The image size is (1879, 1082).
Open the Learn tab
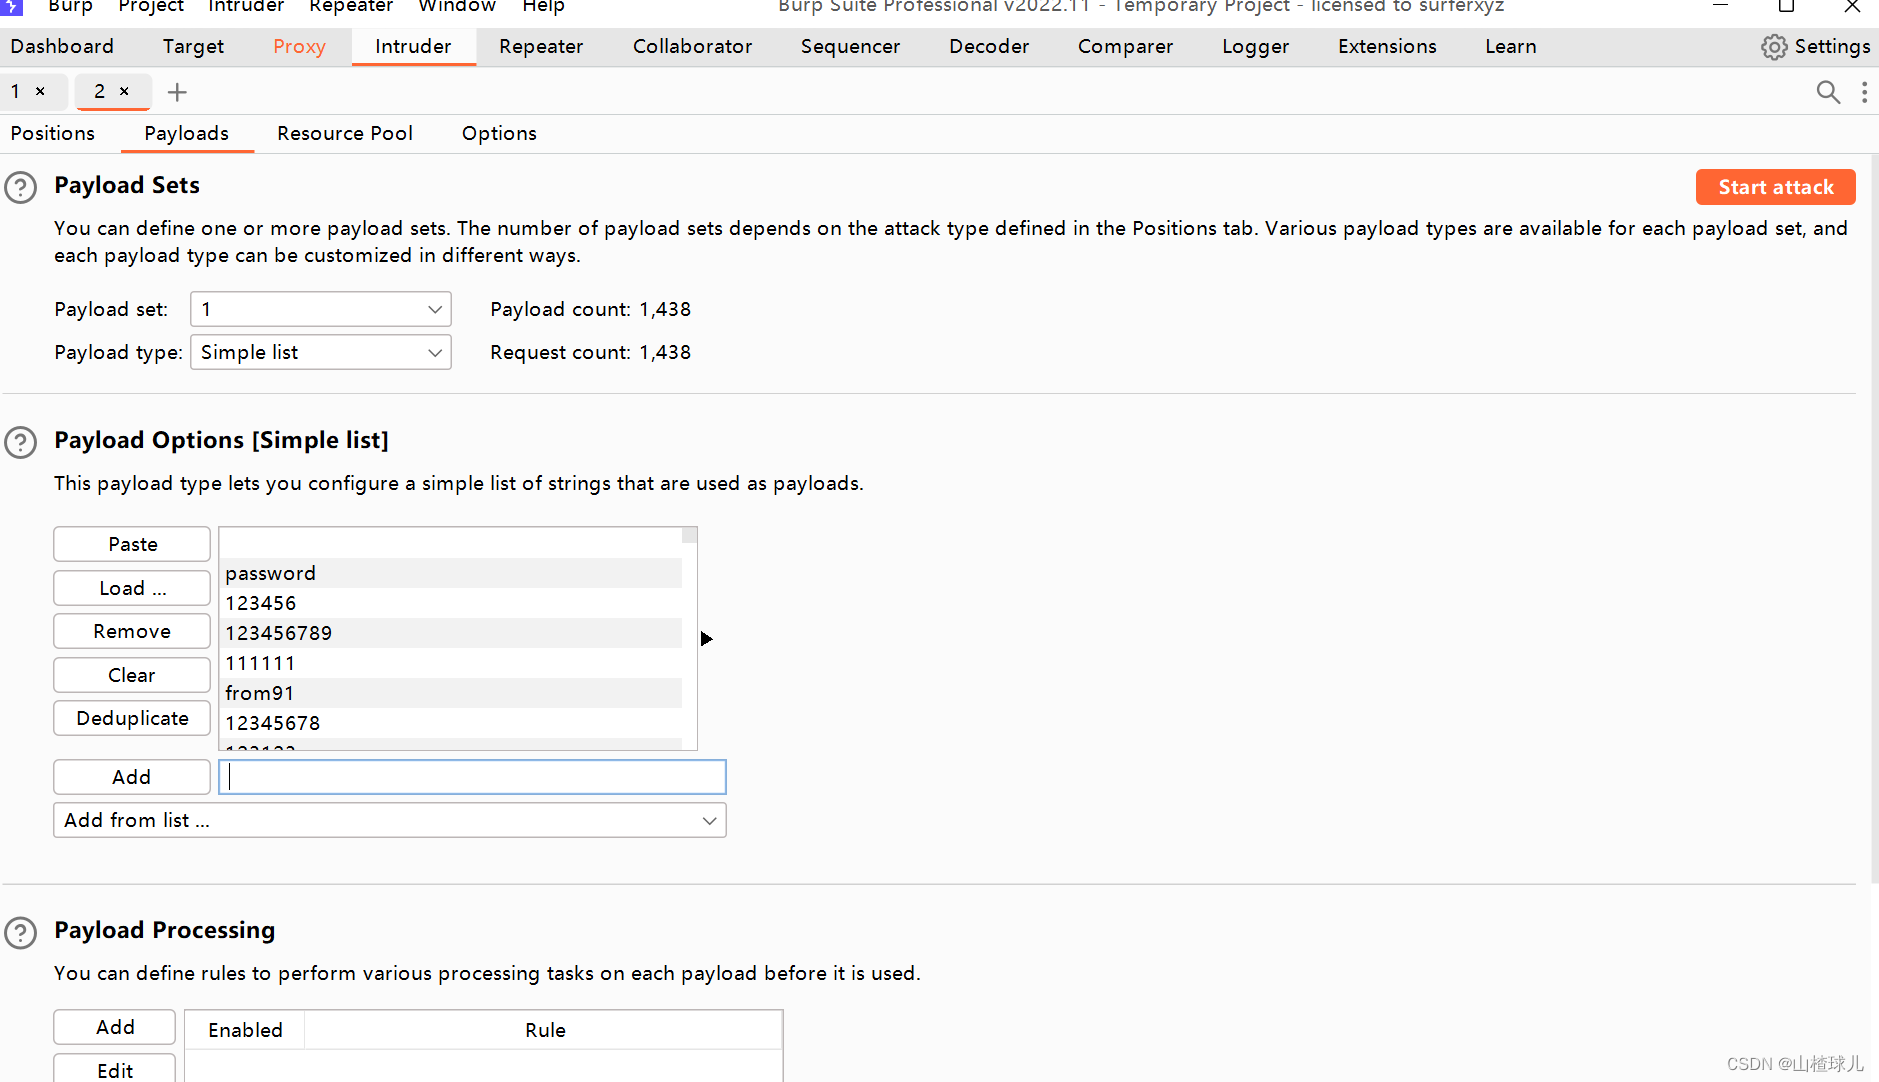(1510, 46)
